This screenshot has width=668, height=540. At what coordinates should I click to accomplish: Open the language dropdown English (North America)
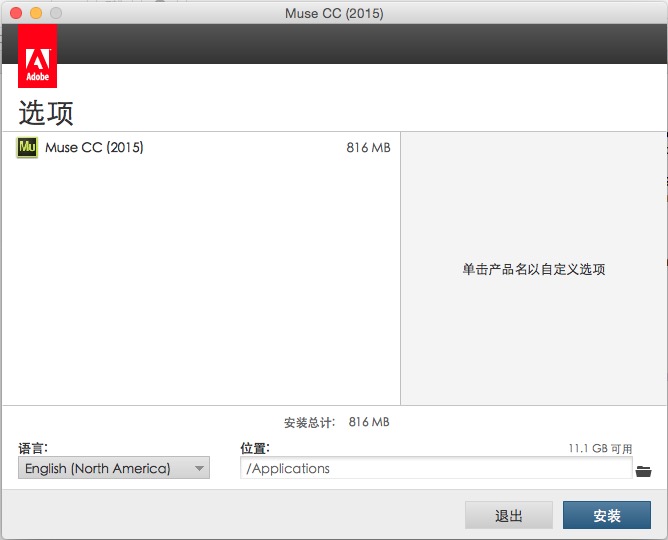(x=114, y=468)
